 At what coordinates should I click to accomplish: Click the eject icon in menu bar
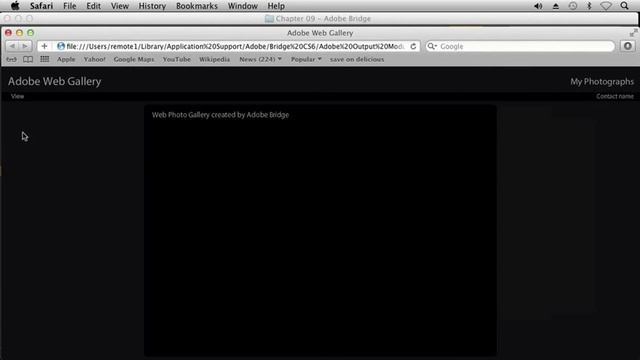pyautogui.click(x=556, y=6)
